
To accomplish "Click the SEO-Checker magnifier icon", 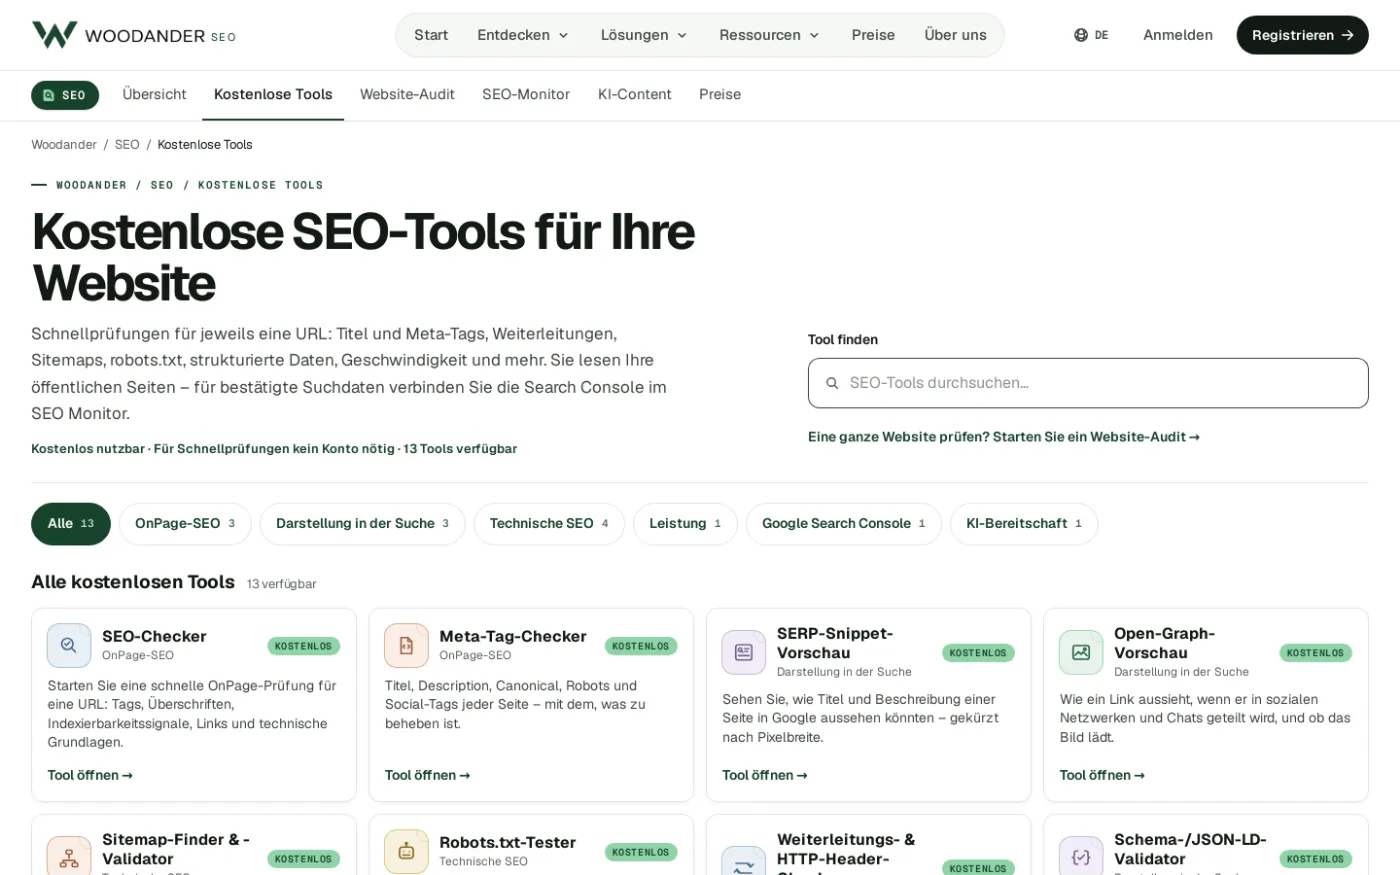I will pyautogui.click(x=69, y=646).
